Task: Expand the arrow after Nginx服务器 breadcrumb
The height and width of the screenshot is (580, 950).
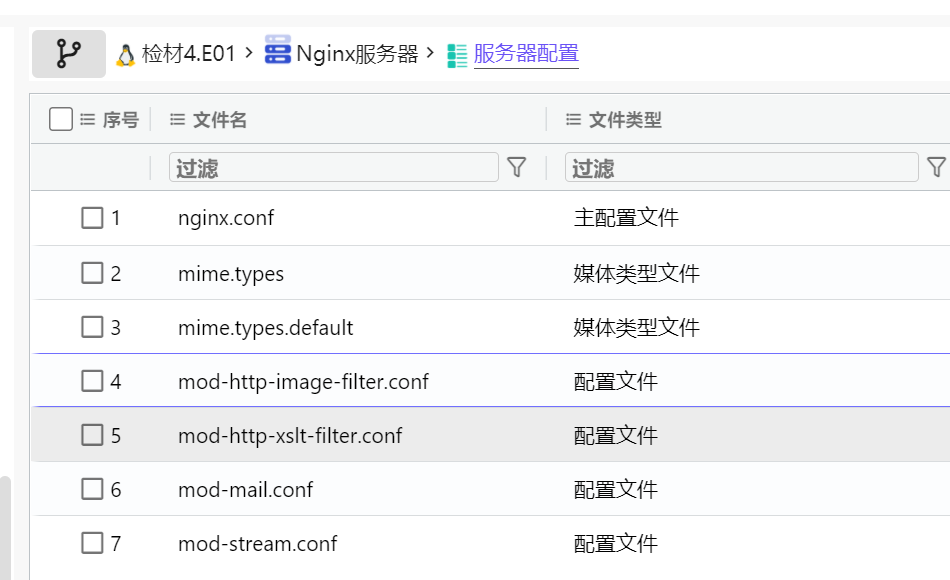Action: (430, 51)
